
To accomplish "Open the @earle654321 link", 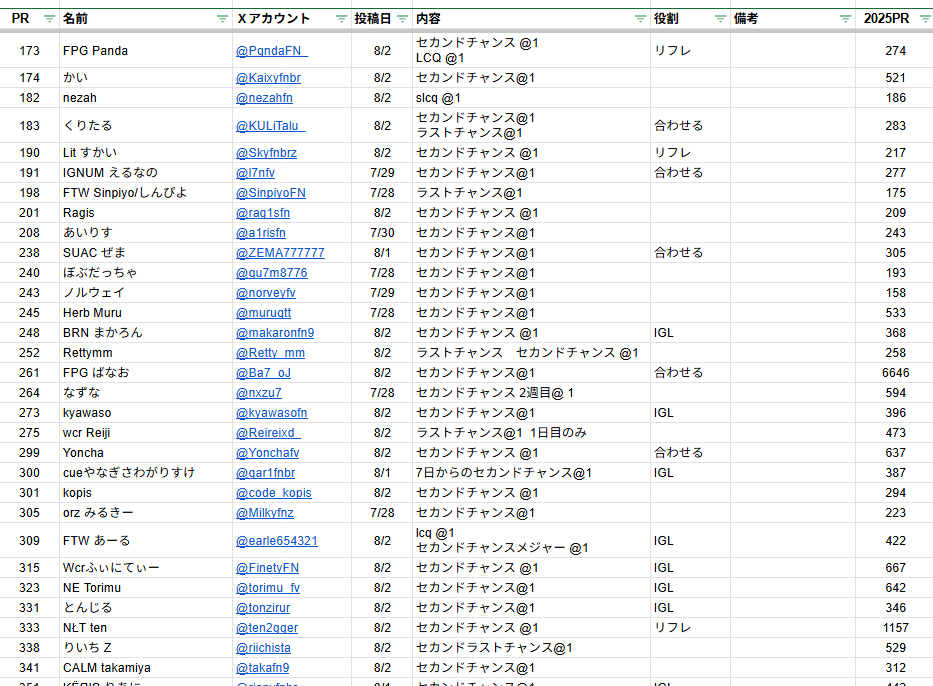I will coord(277,541).
